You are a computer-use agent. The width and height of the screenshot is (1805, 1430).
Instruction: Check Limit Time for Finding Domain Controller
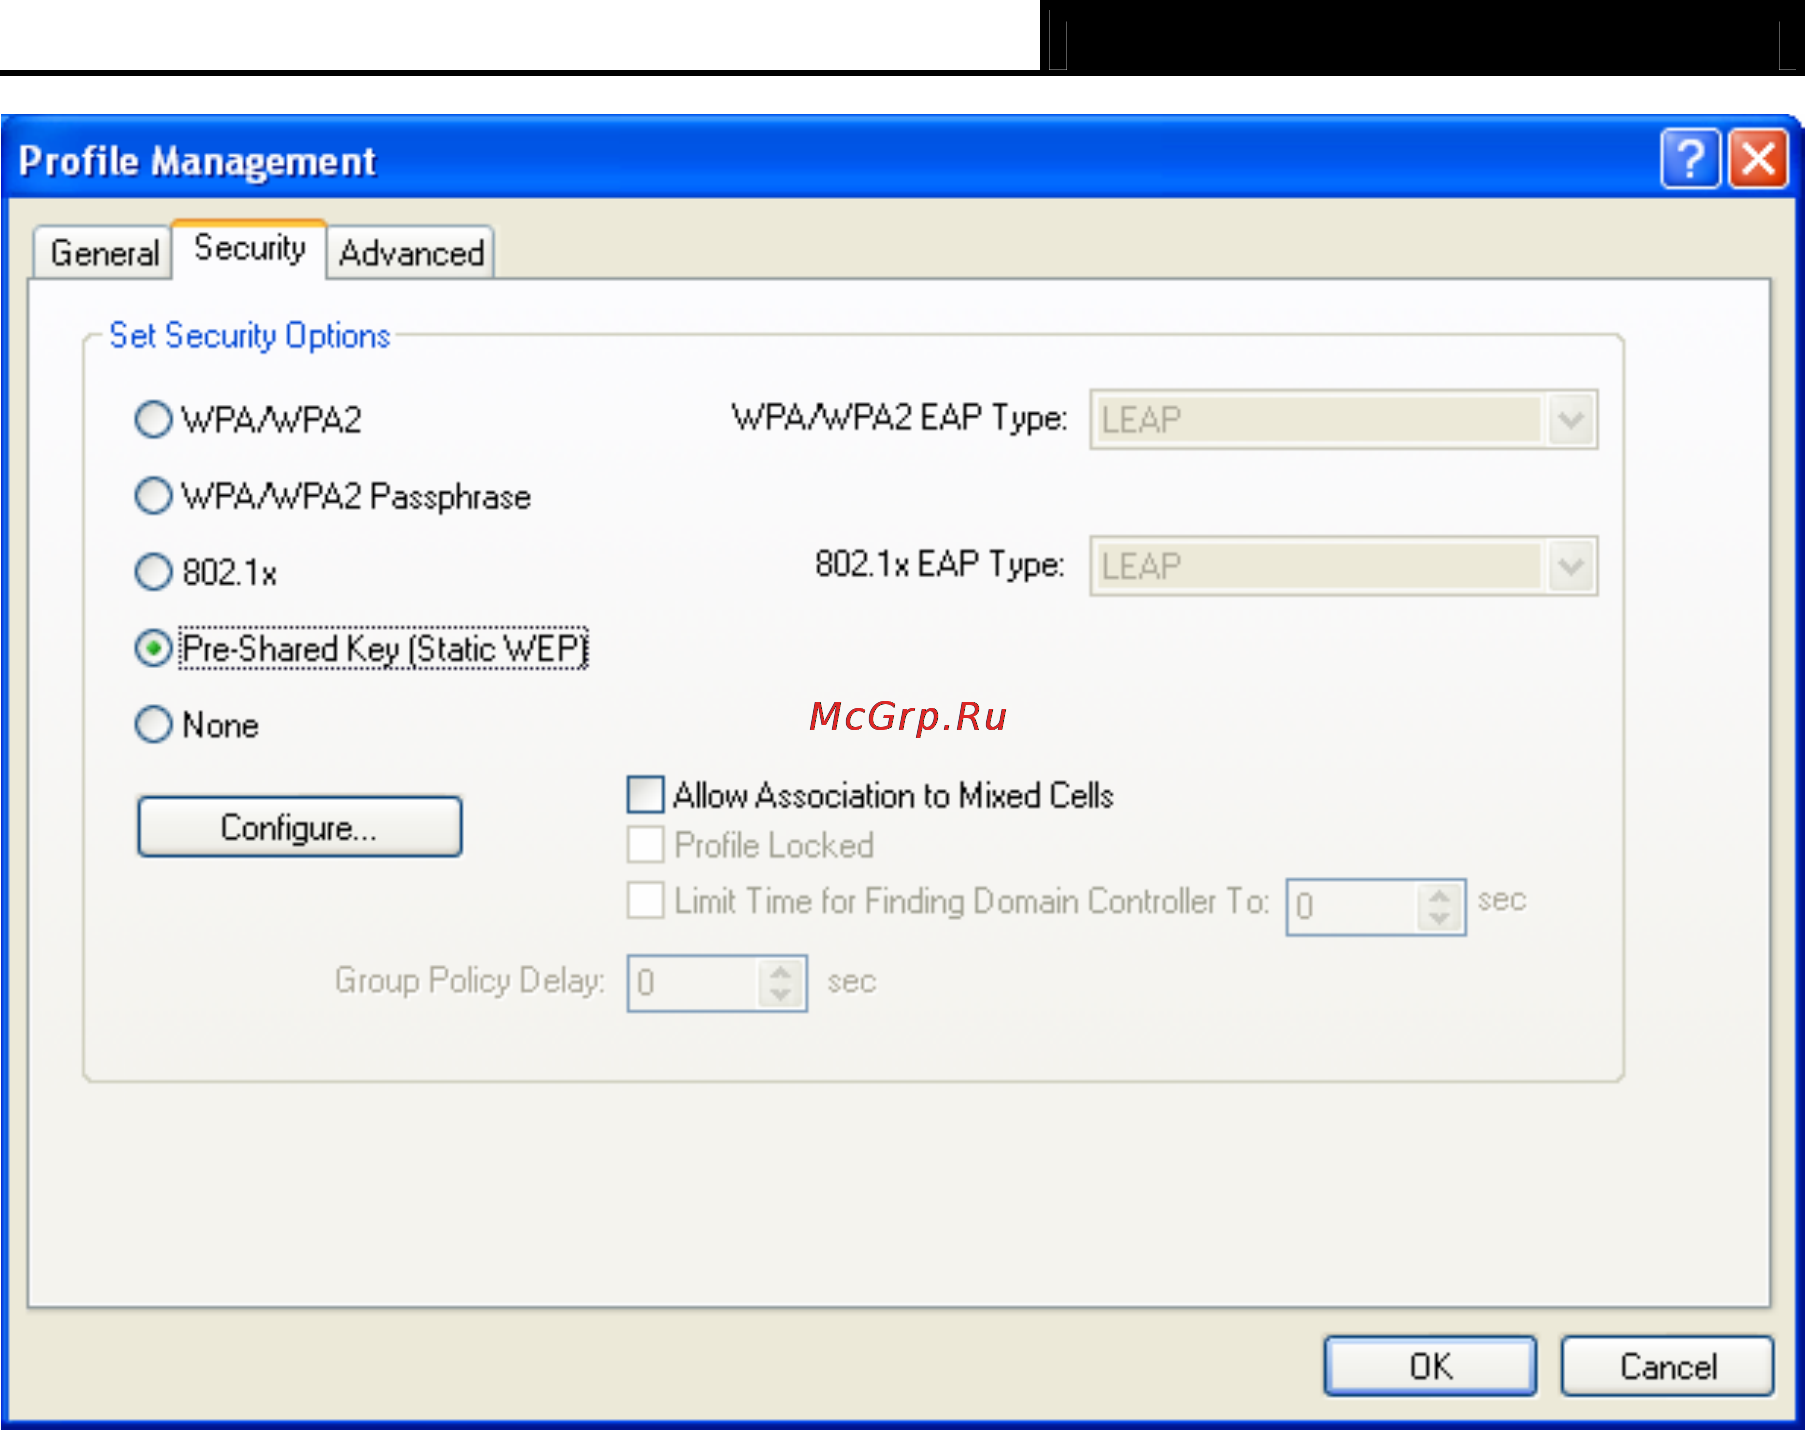point(645,899)
